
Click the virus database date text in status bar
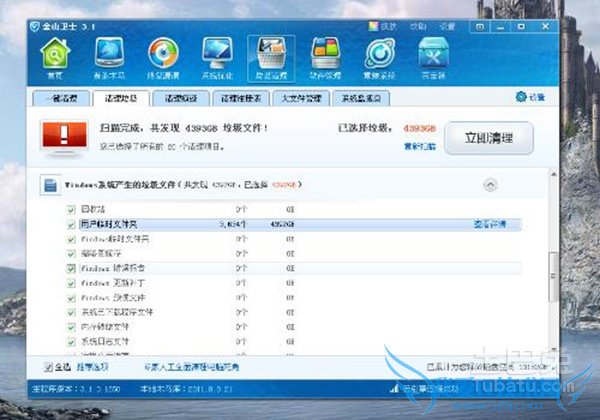click(x=186, y=389)
